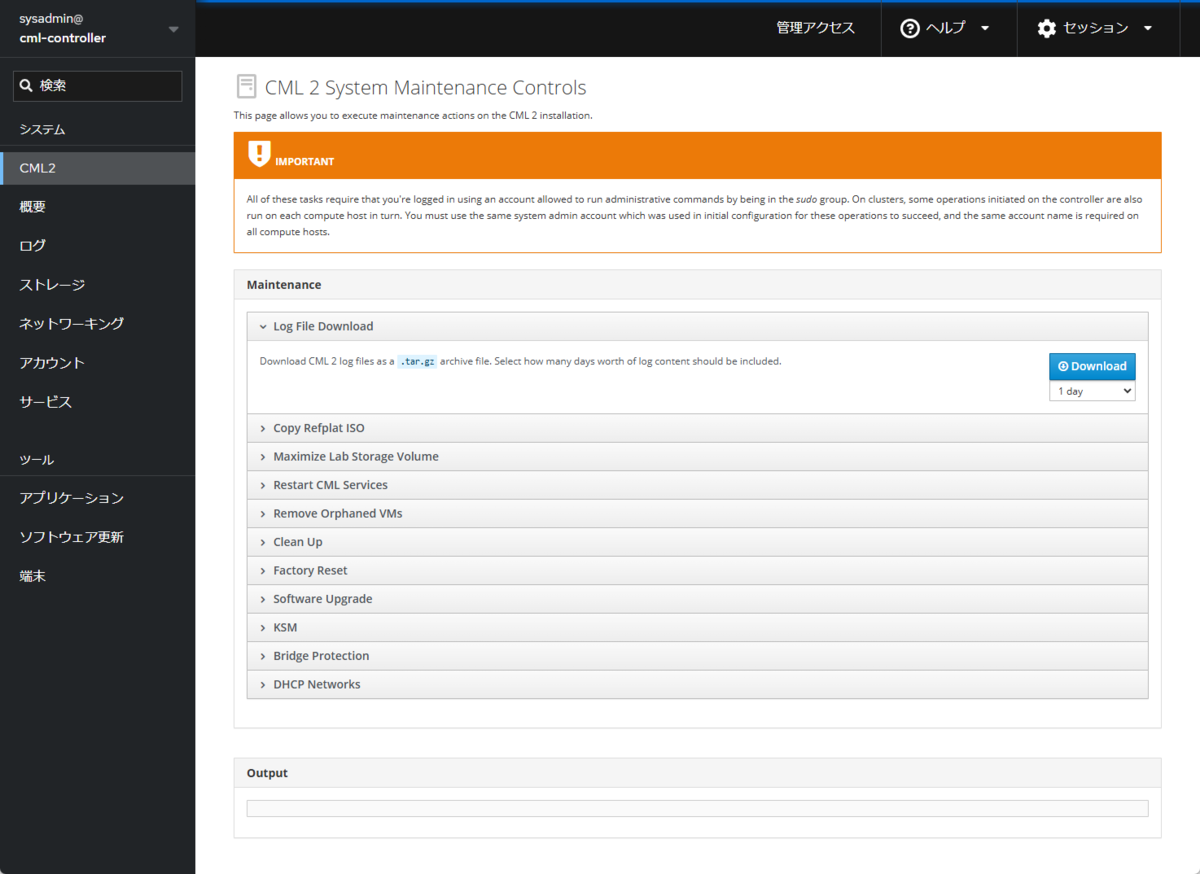This screenshot has height=874, width=1200.
Task: Expand the Remove Orphaned VMs section
Action: [x=697, y=513]
